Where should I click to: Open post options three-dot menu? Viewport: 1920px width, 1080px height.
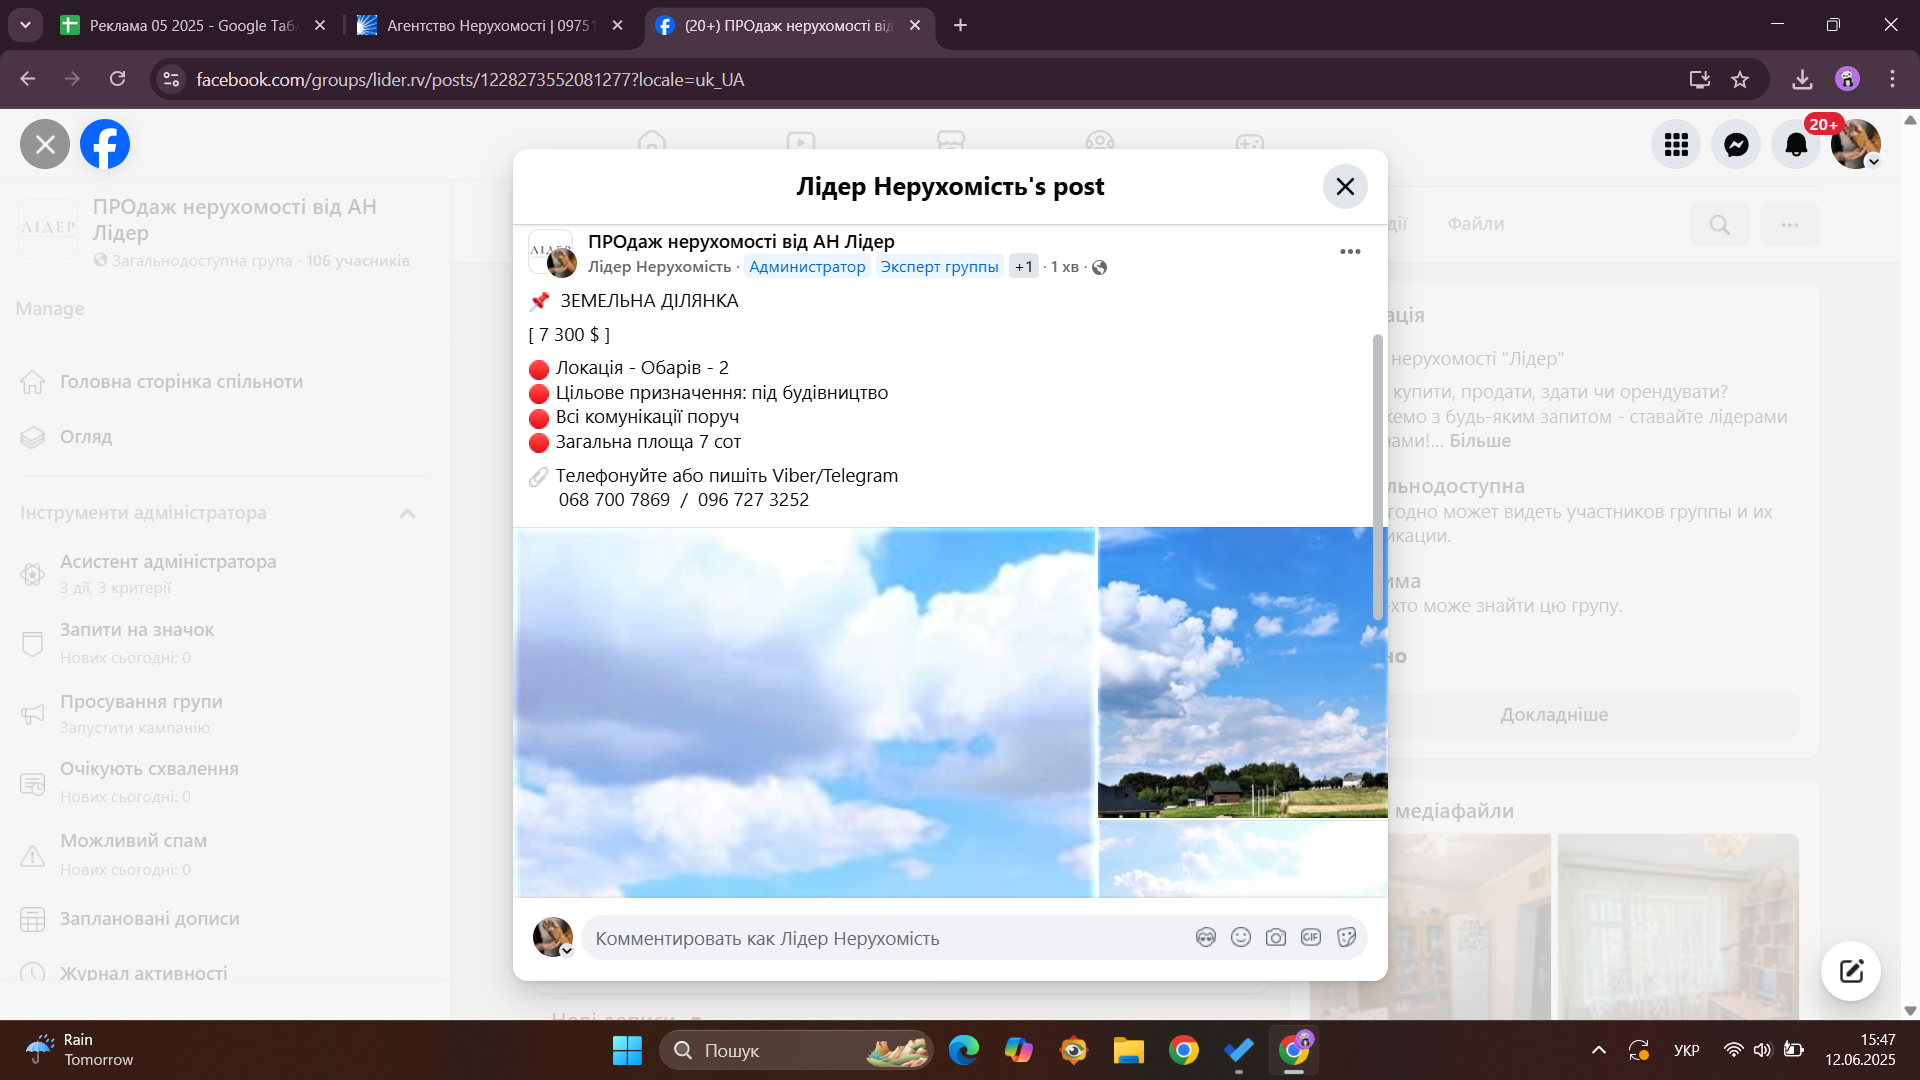coord(1350,251)
